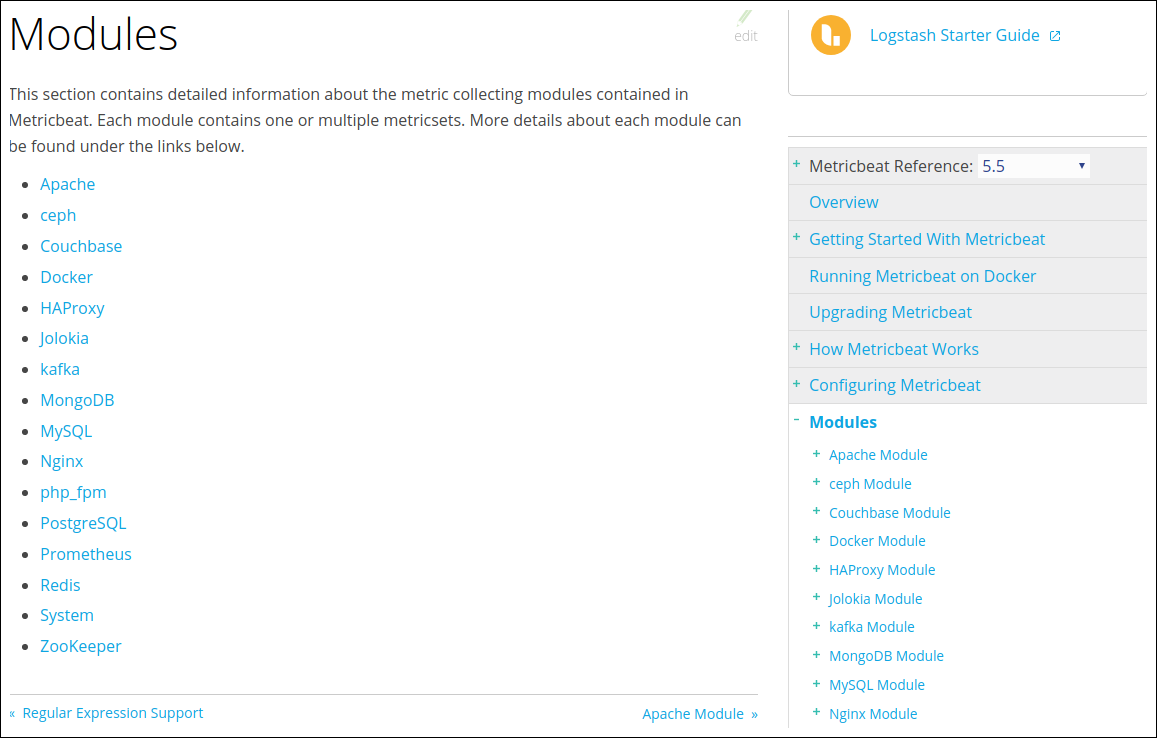Open the Redis link in modules list
Image resolution: width=1157 pixels, height=738 pixels.
(60, 585)
